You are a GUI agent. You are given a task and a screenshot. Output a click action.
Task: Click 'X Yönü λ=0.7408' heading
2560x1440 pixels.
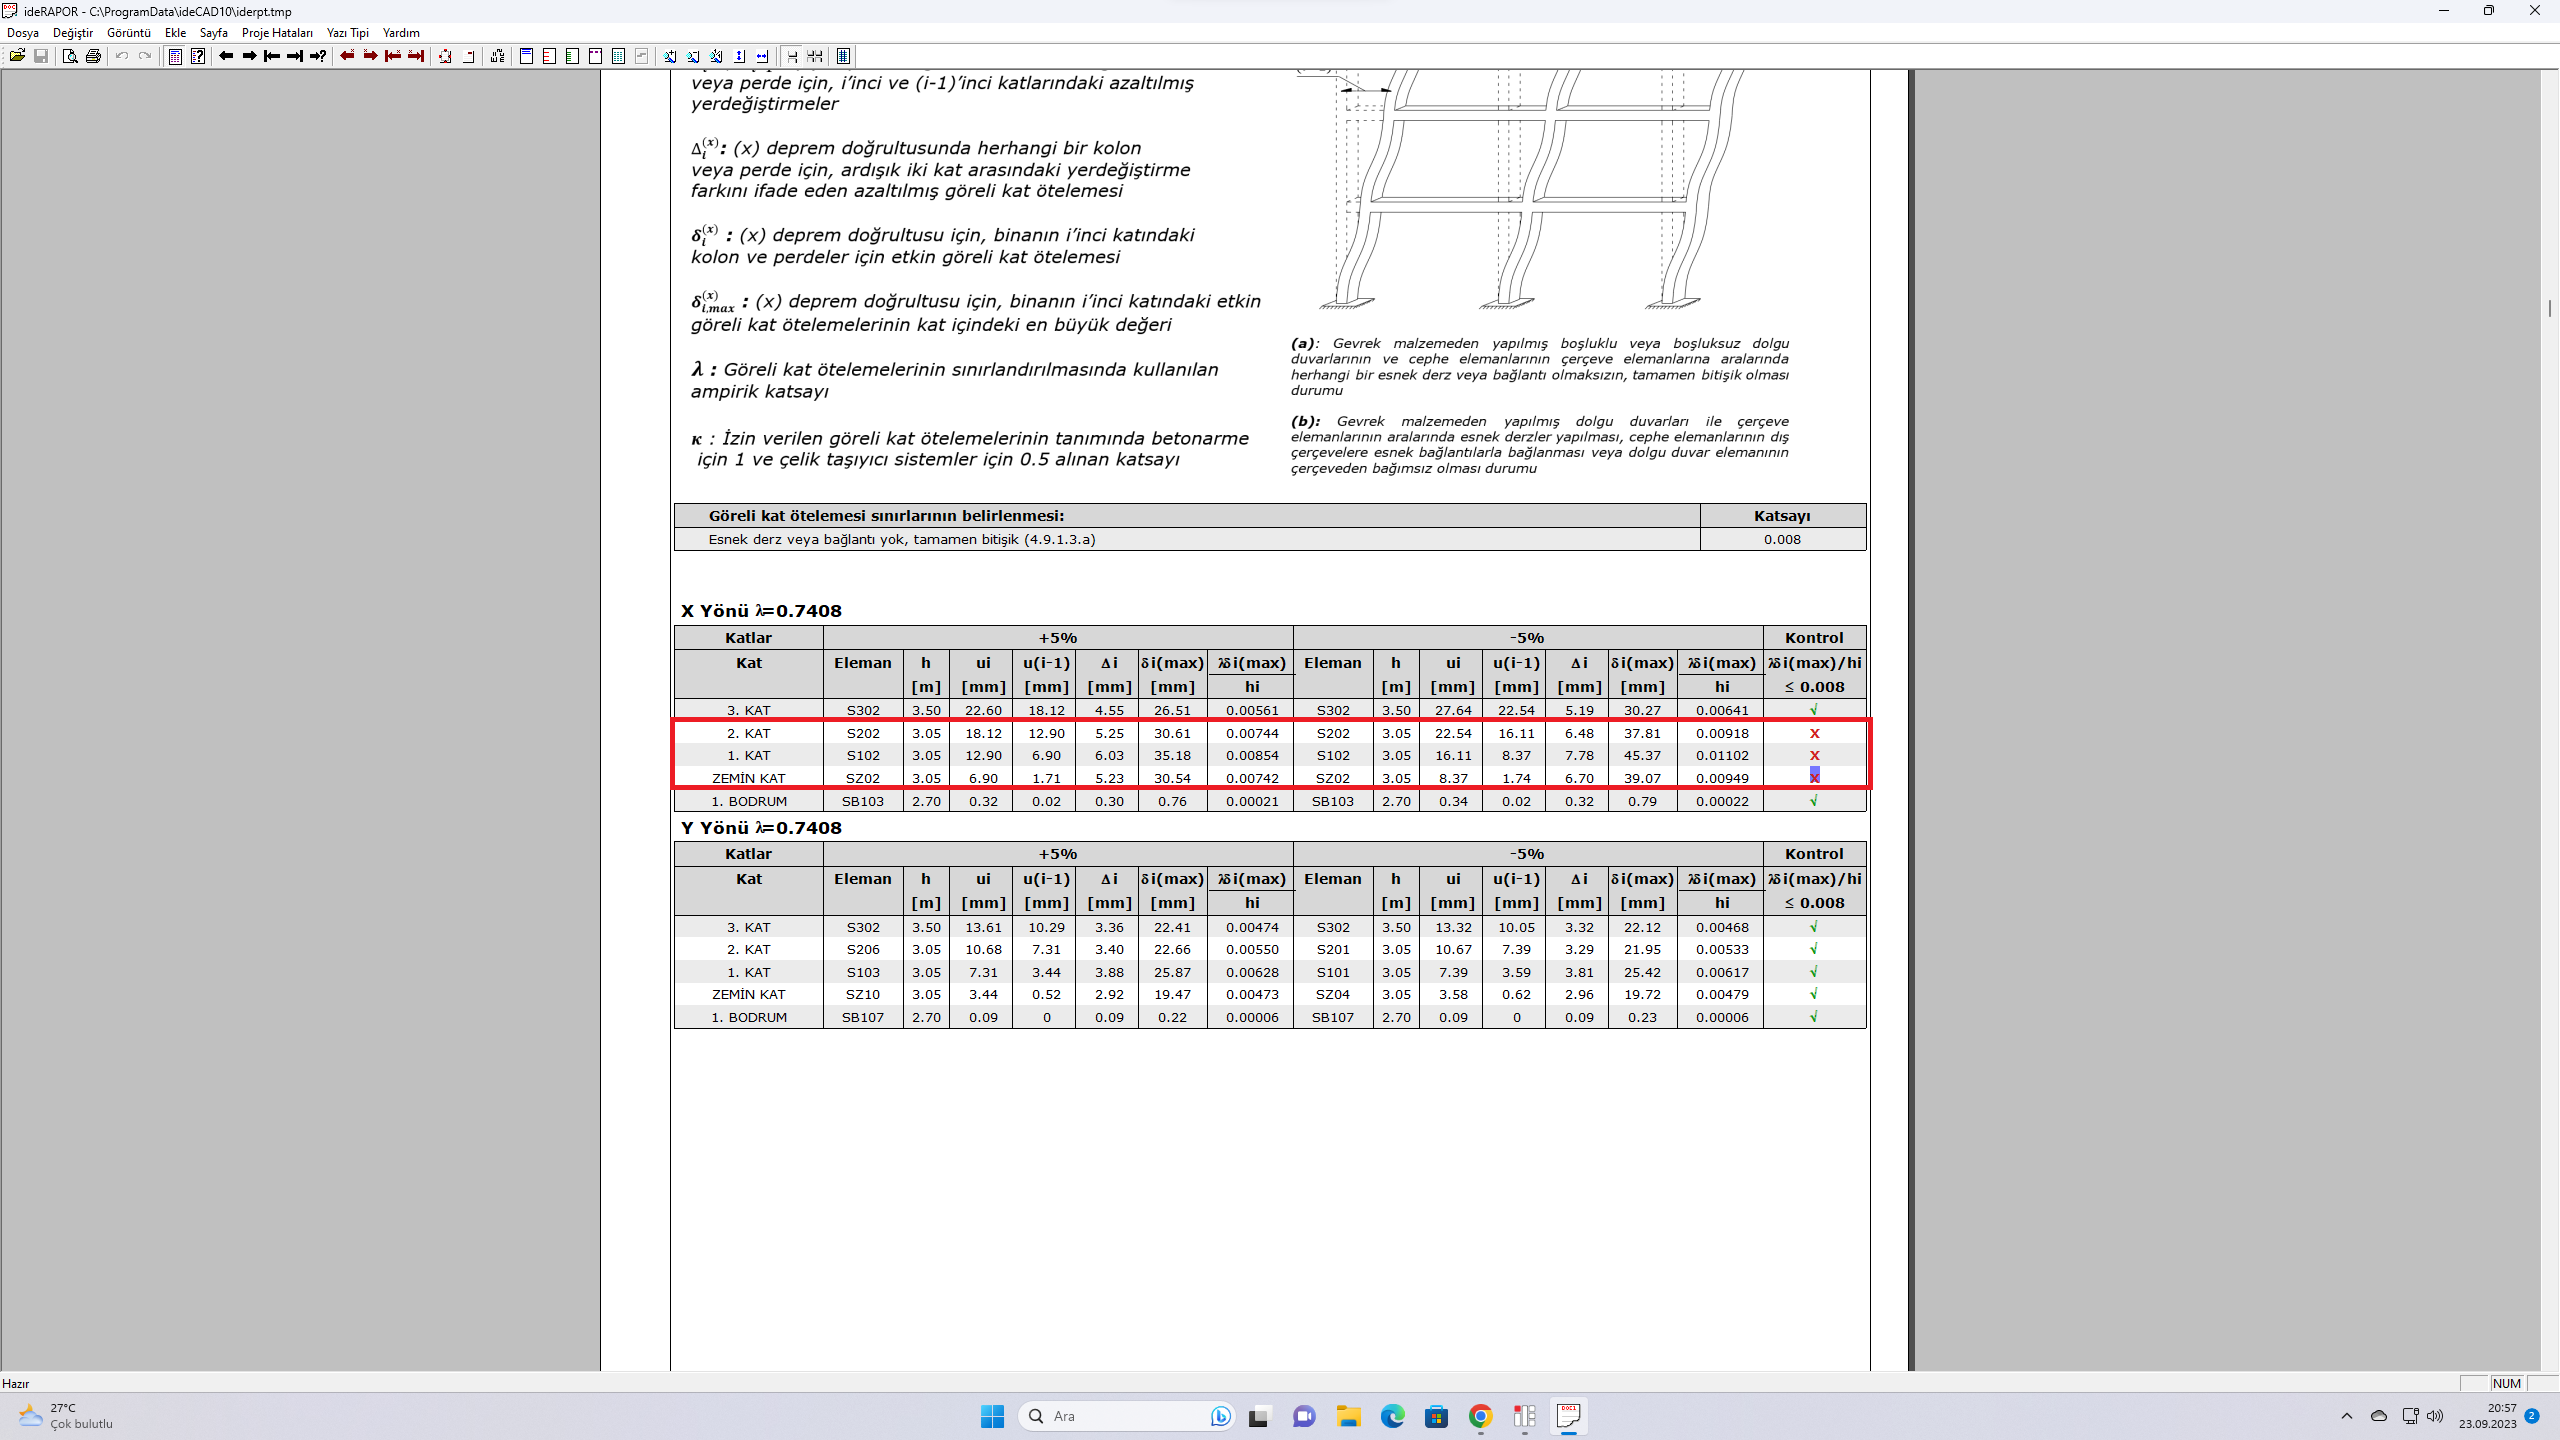click(761, 611)
